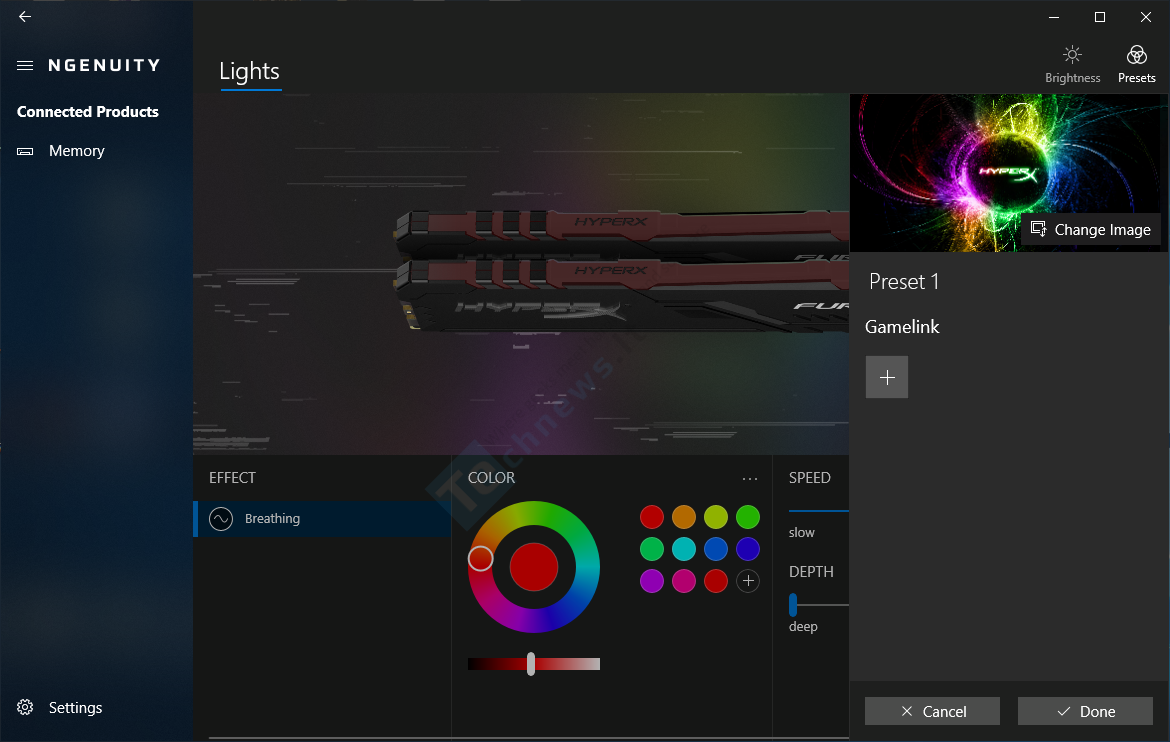The image size is (1170, 742).
Task: Go back with the arrow icon
Action: (x=25, y=16)
